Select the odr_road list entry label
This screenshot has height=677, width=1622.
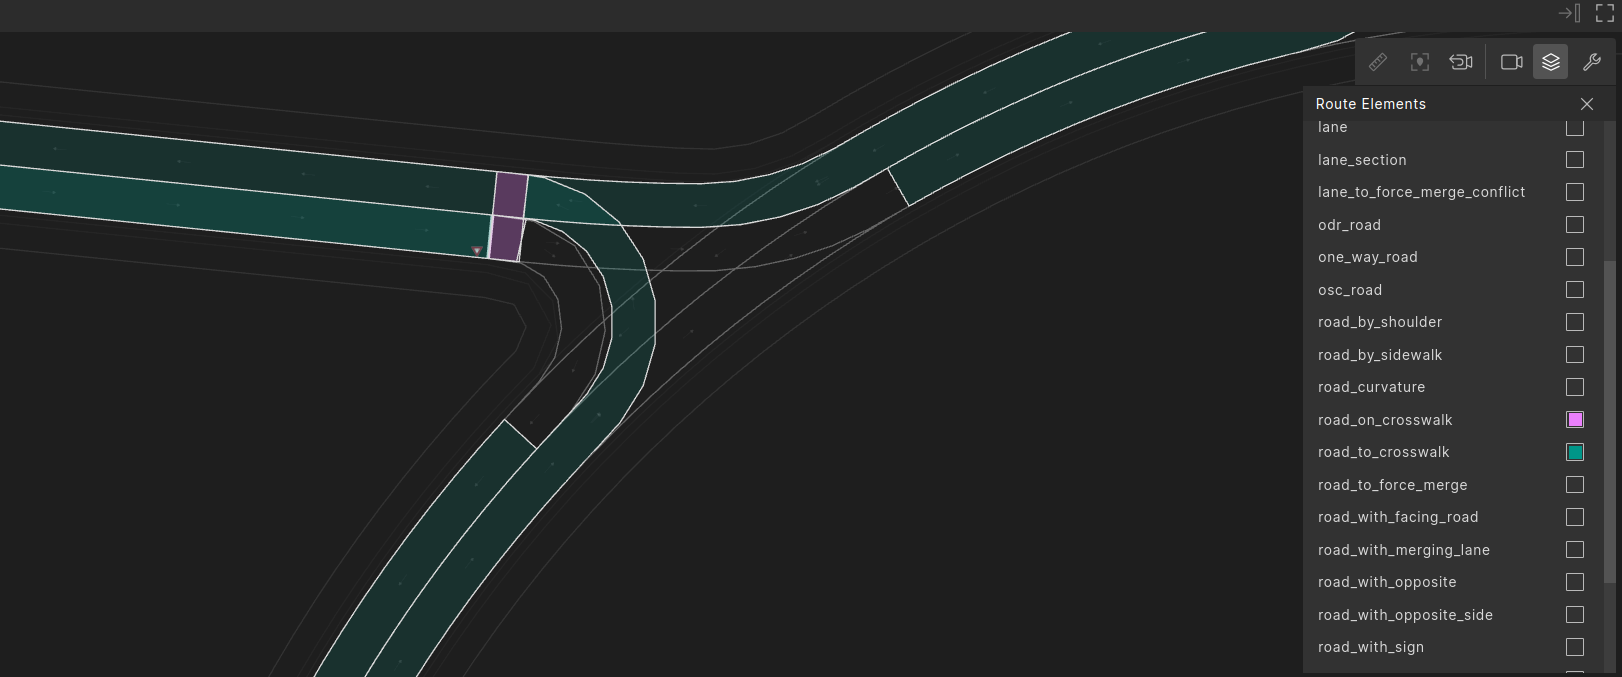click(1349, 225)
